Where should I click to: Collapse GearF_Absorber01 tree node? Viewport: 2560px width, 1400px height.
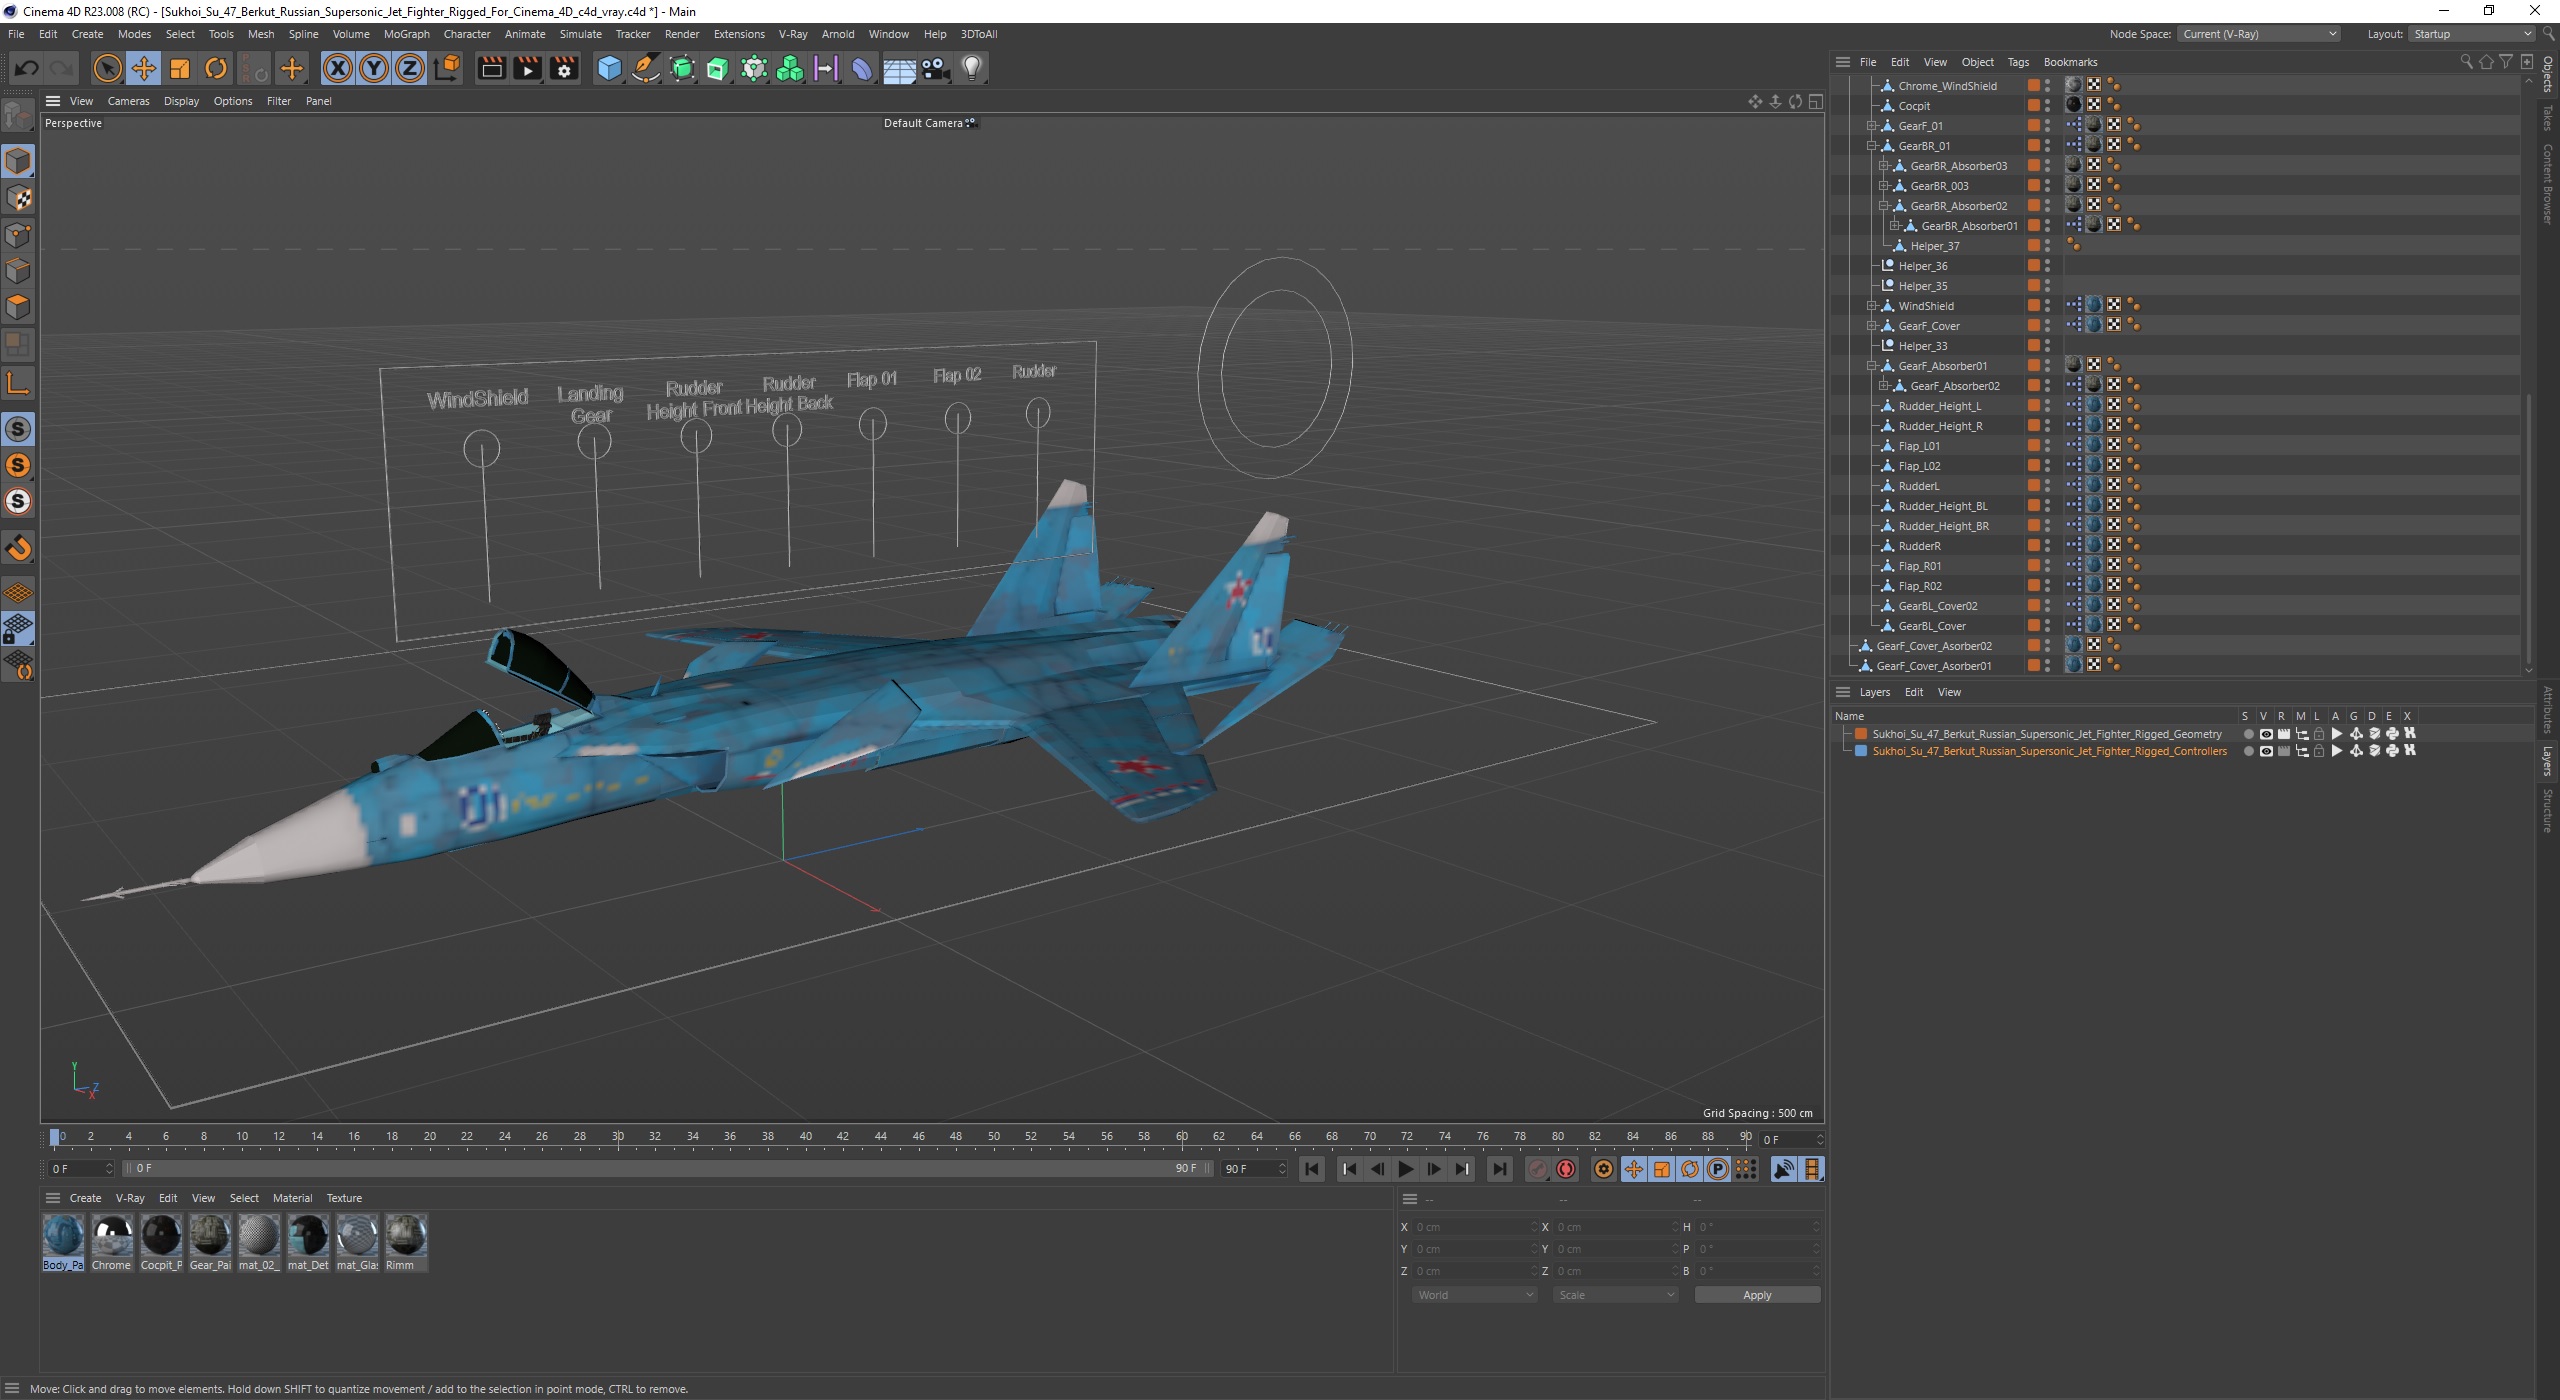click(x=1871, y=366)
